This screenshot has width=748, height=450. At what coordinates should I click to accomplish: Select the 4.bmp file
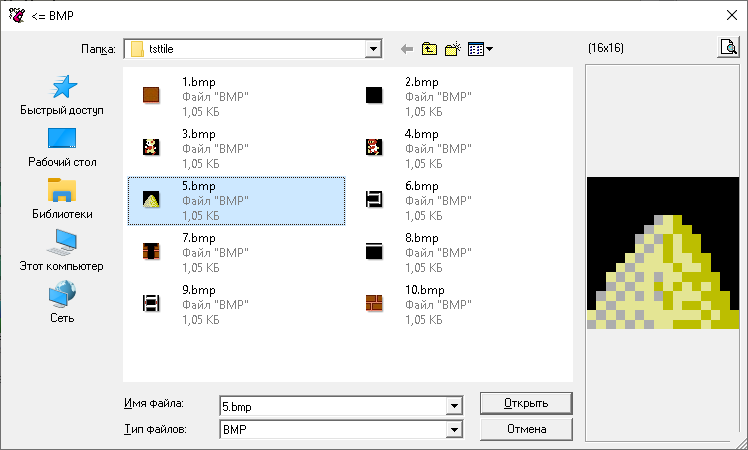[x=420, y=148]
